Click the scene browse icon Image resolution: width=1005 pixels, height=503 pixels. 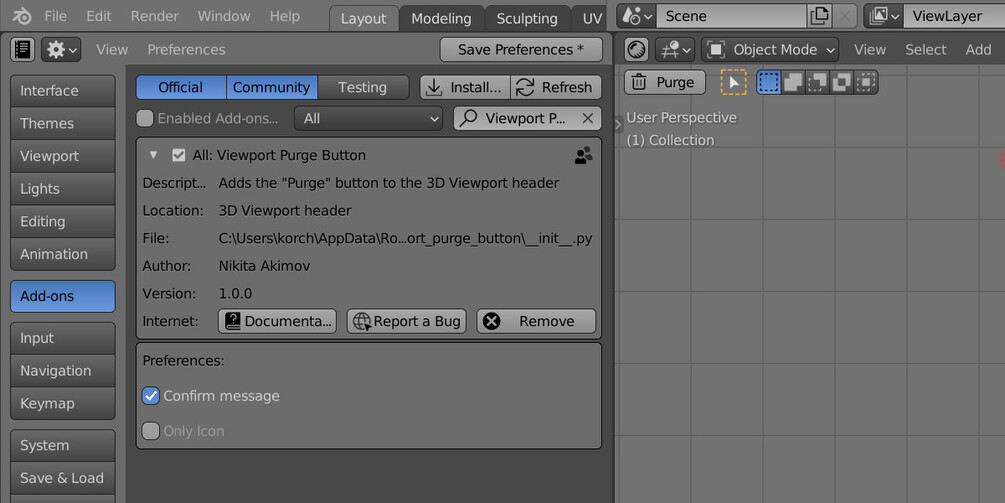[637, 16]
